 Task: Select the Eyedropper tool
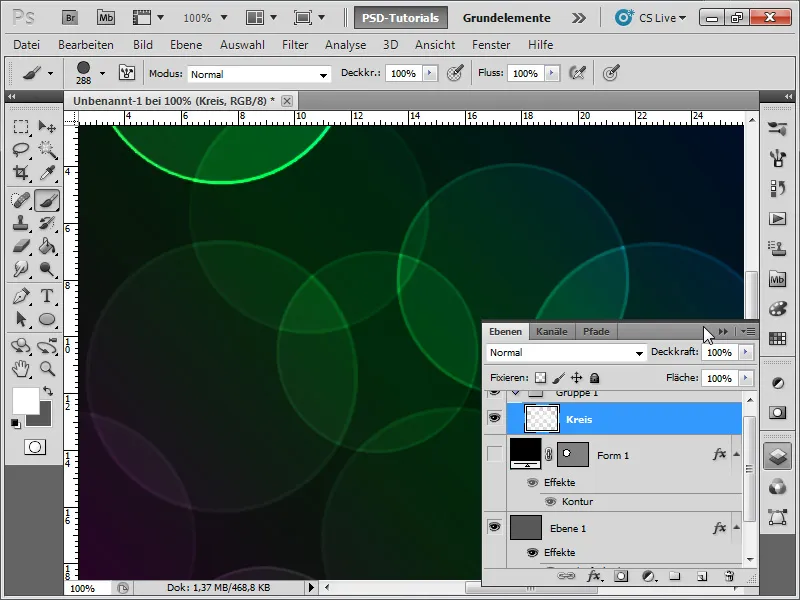[x=47, y=173]
